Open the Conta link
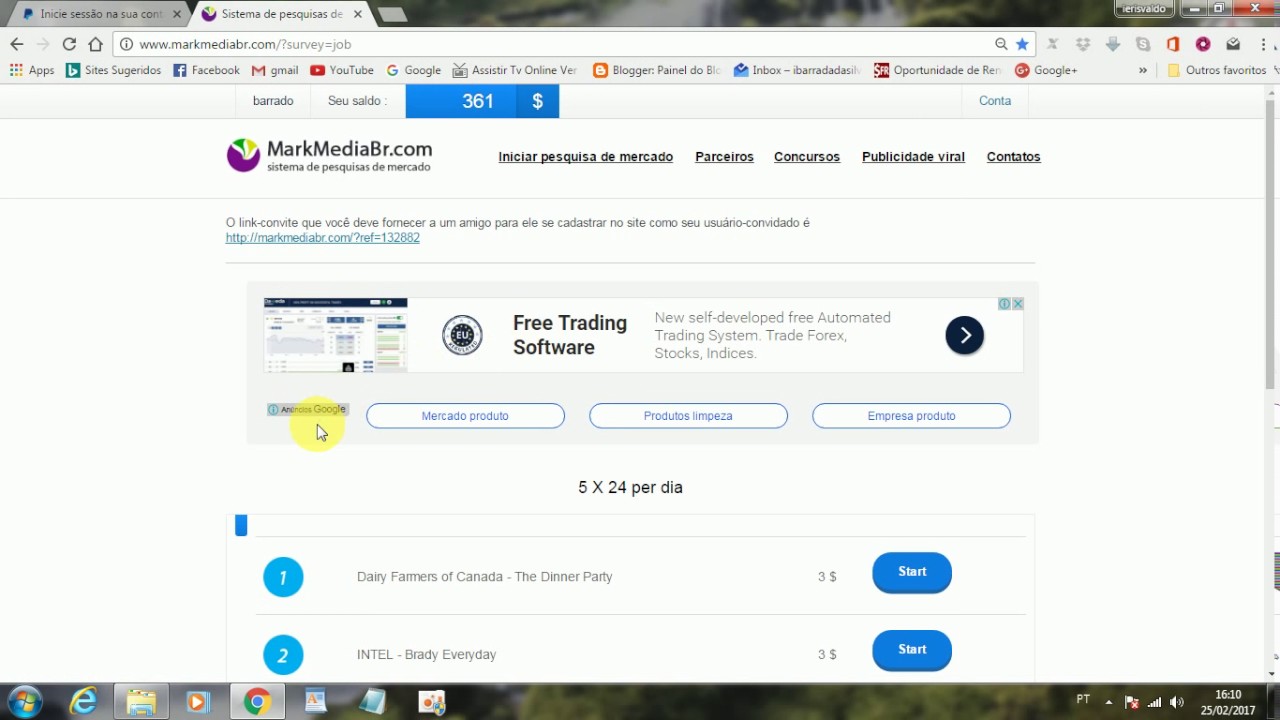The image size is (1280, 720). pos(995,101)
